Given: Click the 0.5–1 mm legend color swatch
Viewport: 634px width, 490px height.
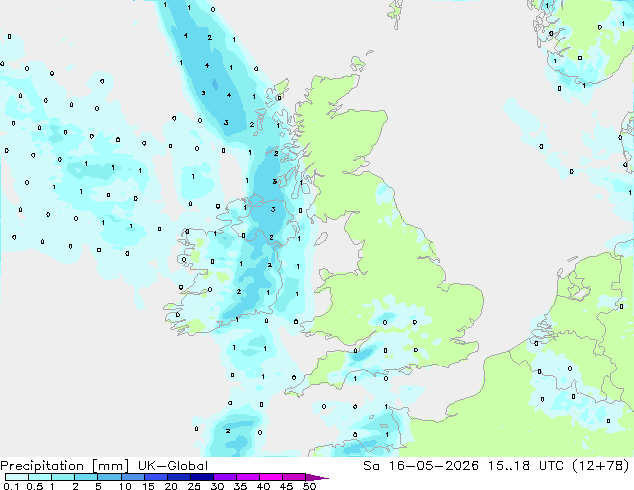Looking at the screenshot, I should pyautogui.click(x=40, y=477).
